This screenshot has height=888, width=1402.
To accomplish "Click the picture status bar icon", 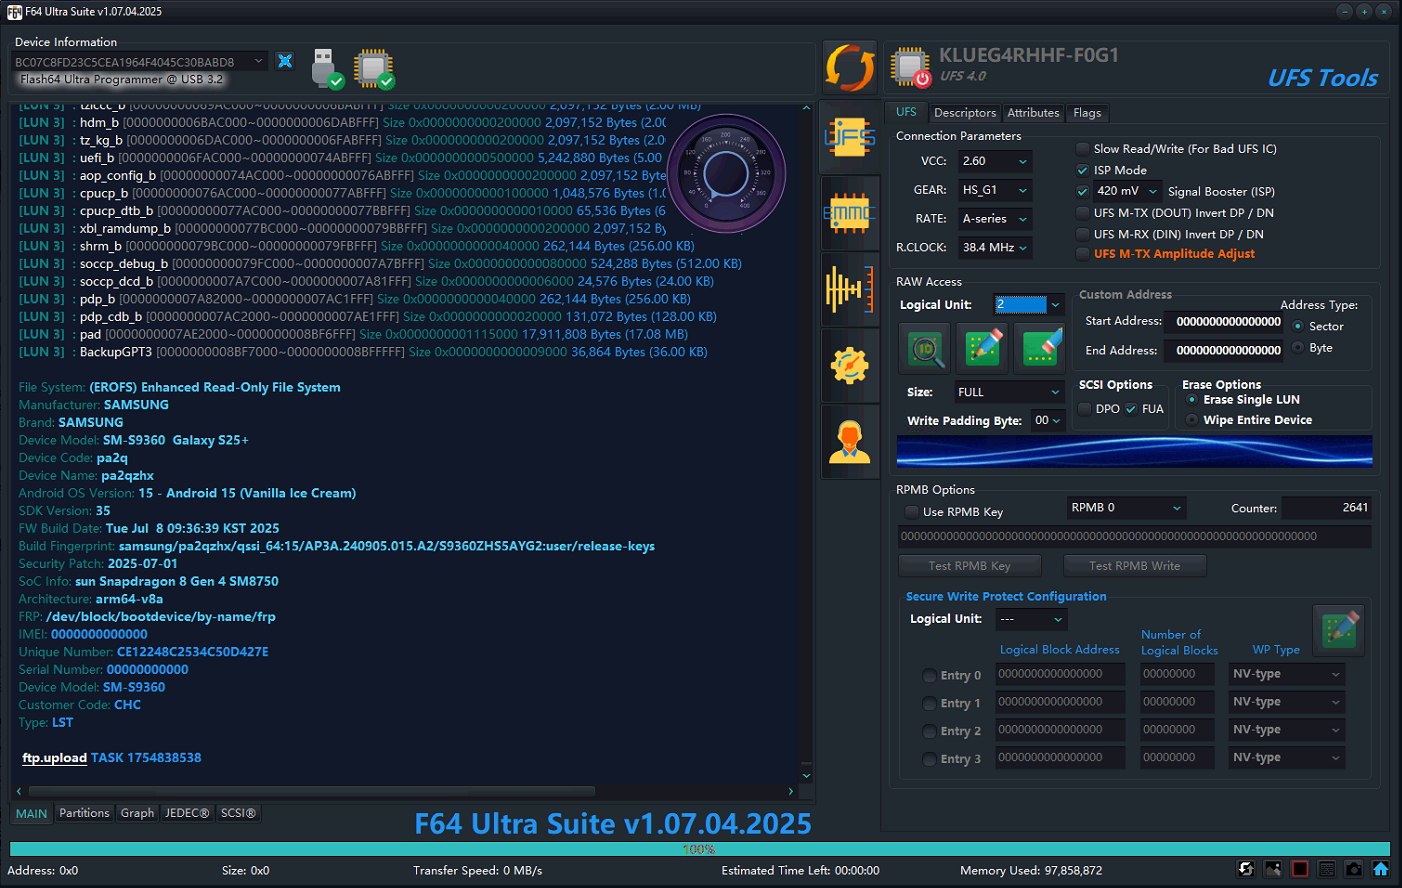I will coord(1273,869).
